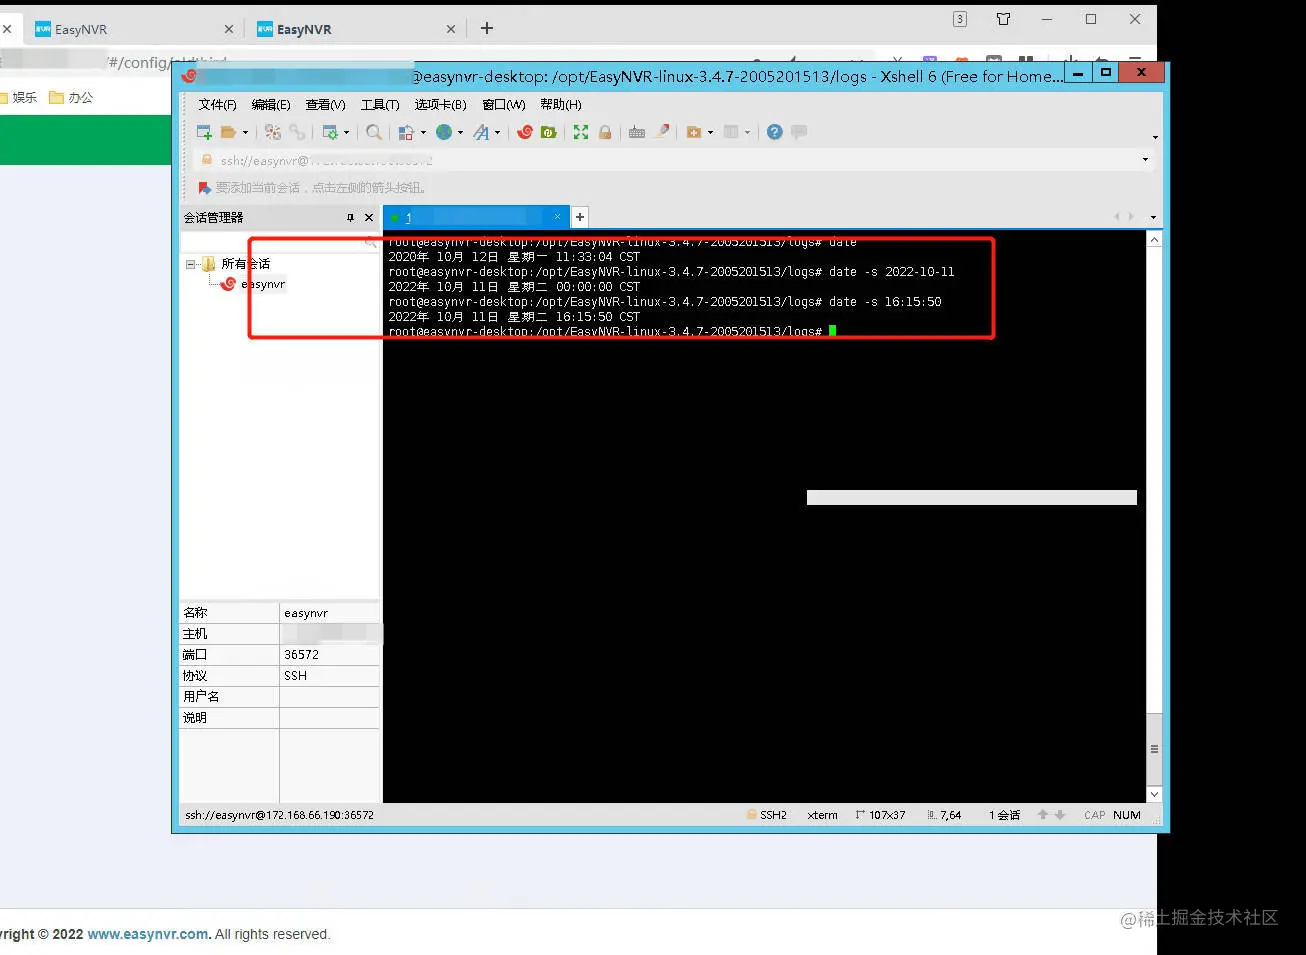Click the new folder plus toolbar icon

[693, 132]
